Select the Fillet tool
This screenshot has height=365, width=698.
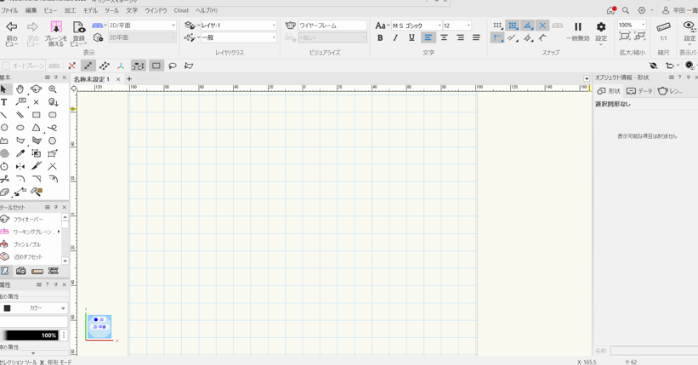click(x=20, y=179)
